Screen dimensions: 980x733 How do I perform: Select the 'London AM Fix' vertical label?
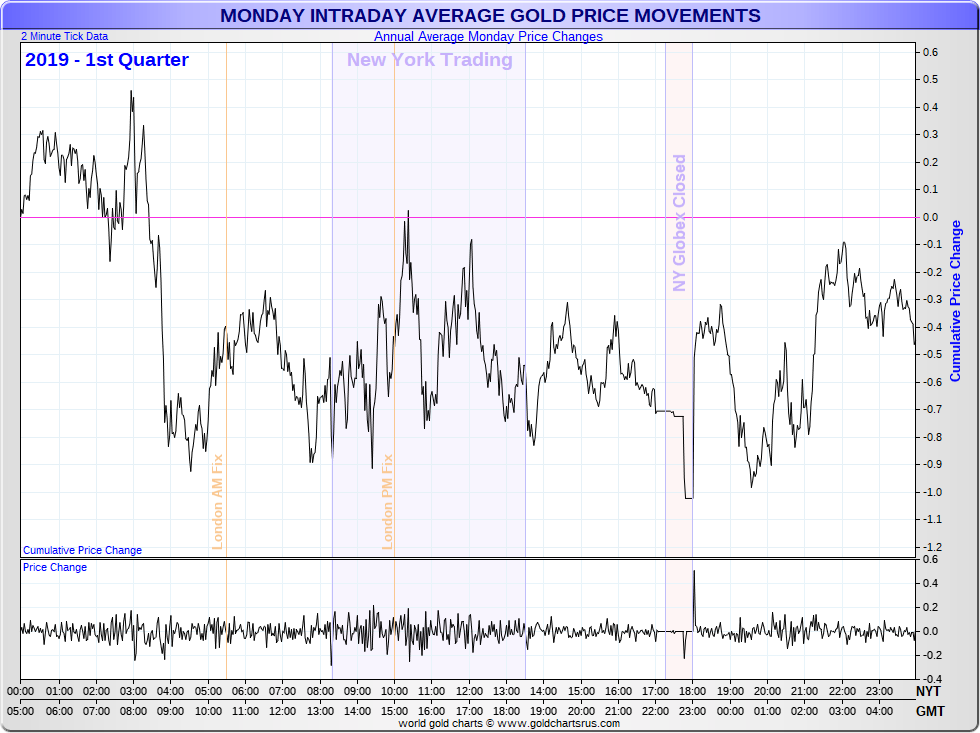point(218,502)
